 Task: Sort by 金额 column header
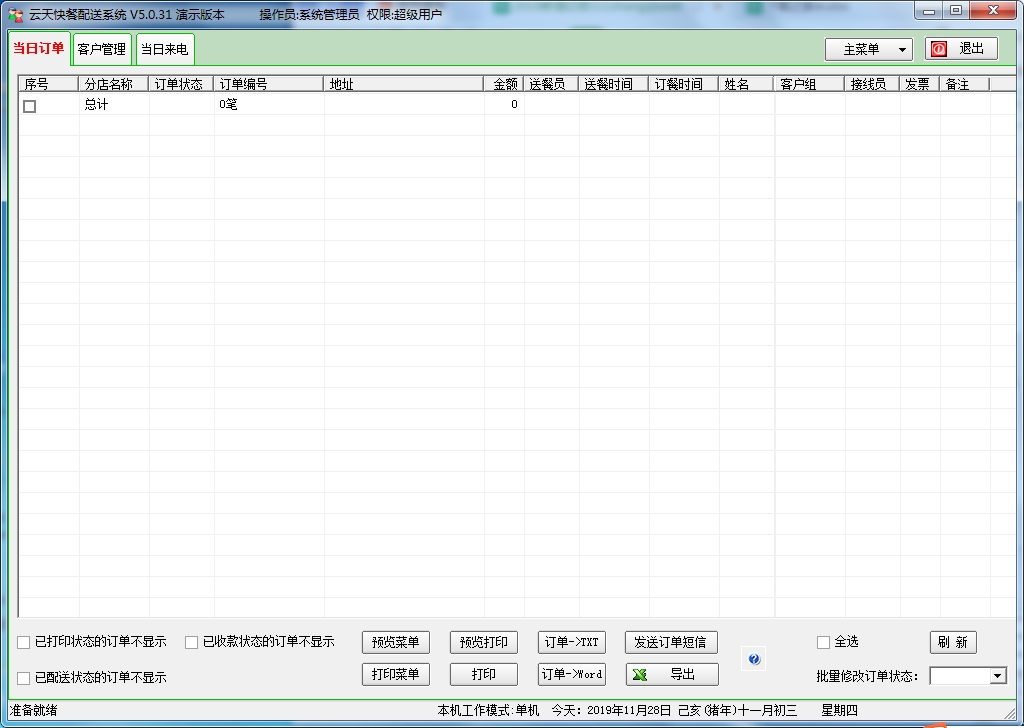(505, 84)
